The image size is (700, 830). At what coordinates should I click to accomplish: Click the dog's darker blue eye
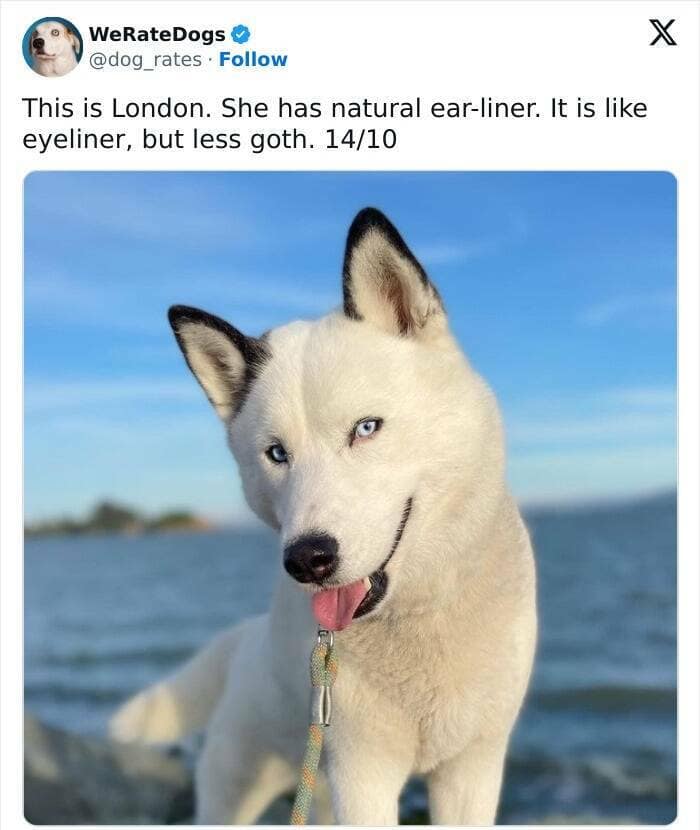[x=277, y=454]
